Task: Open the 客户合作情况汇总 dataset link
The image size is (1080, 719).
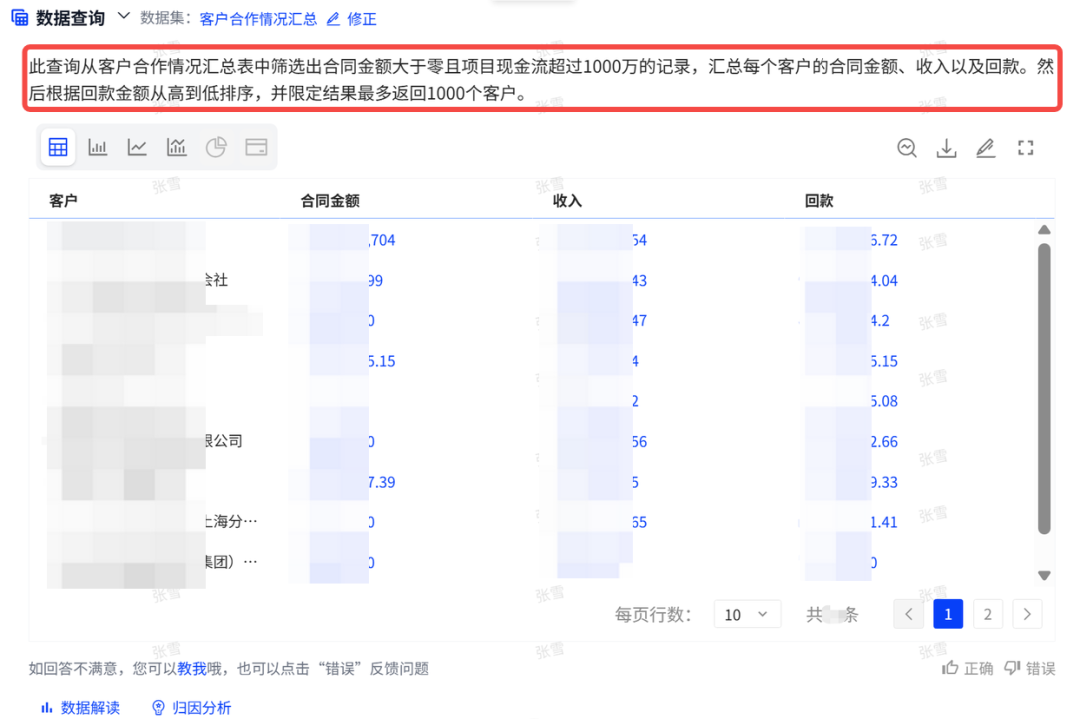Action: tap(258, 19)
